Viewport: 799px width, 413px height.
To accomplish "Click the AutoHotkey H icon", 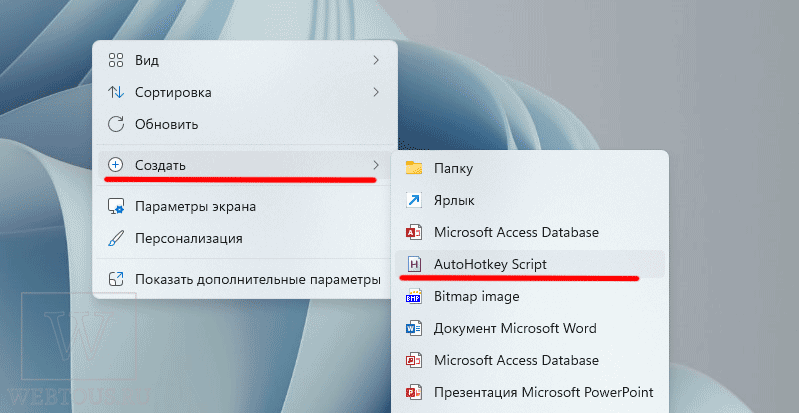I will click(x=415, y=264).
